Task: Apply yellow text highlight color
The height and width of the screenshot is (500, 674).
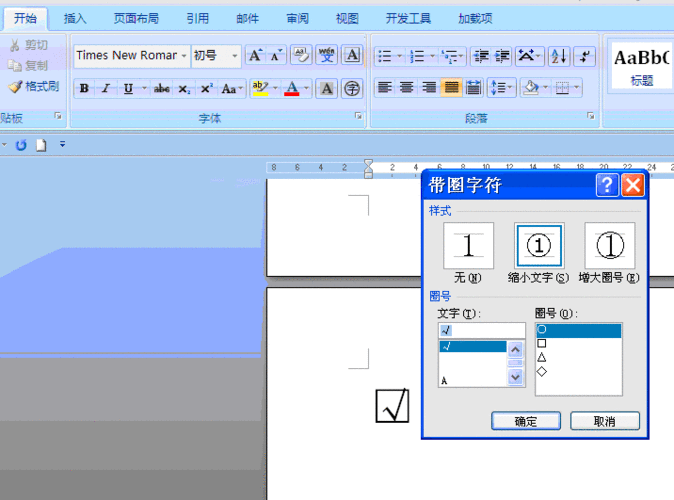Action: click(260, 89)
